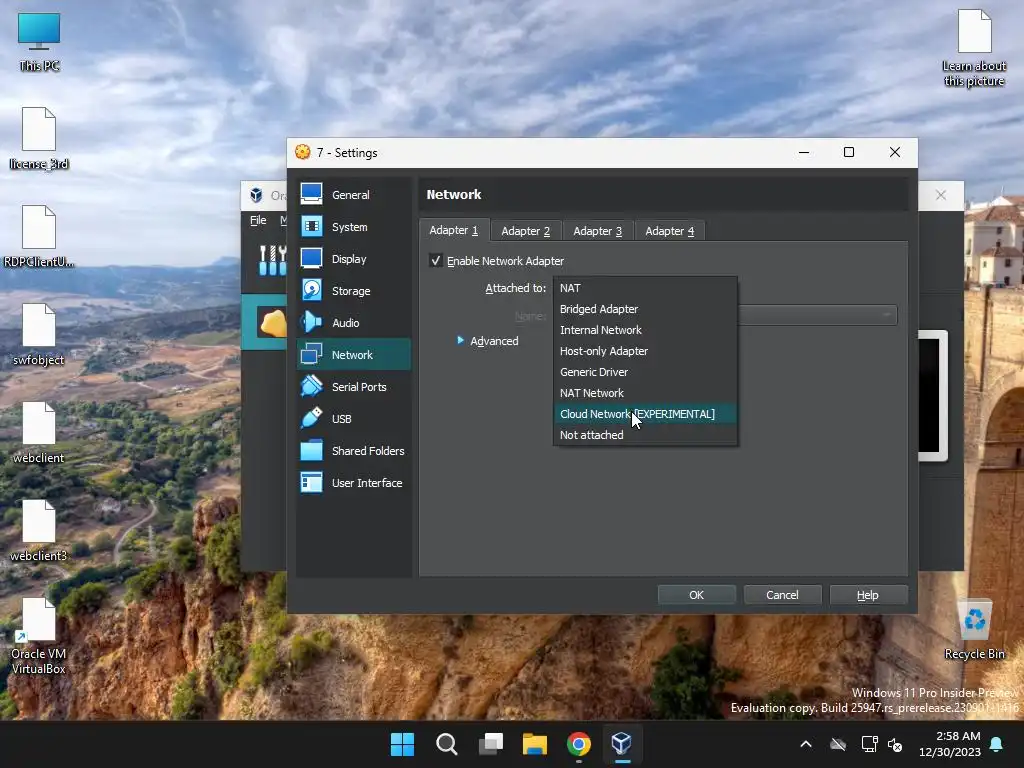Click the VM preview thumbnail in Manager
This screenshot has width=1024, height=768.
pos(933,396)
